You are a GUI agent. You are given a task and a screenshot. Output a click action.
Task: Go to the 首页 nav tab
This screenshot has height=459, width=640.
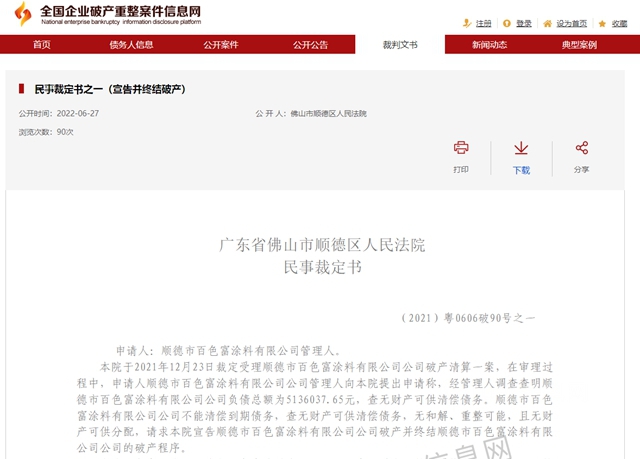tap(42, 44)
